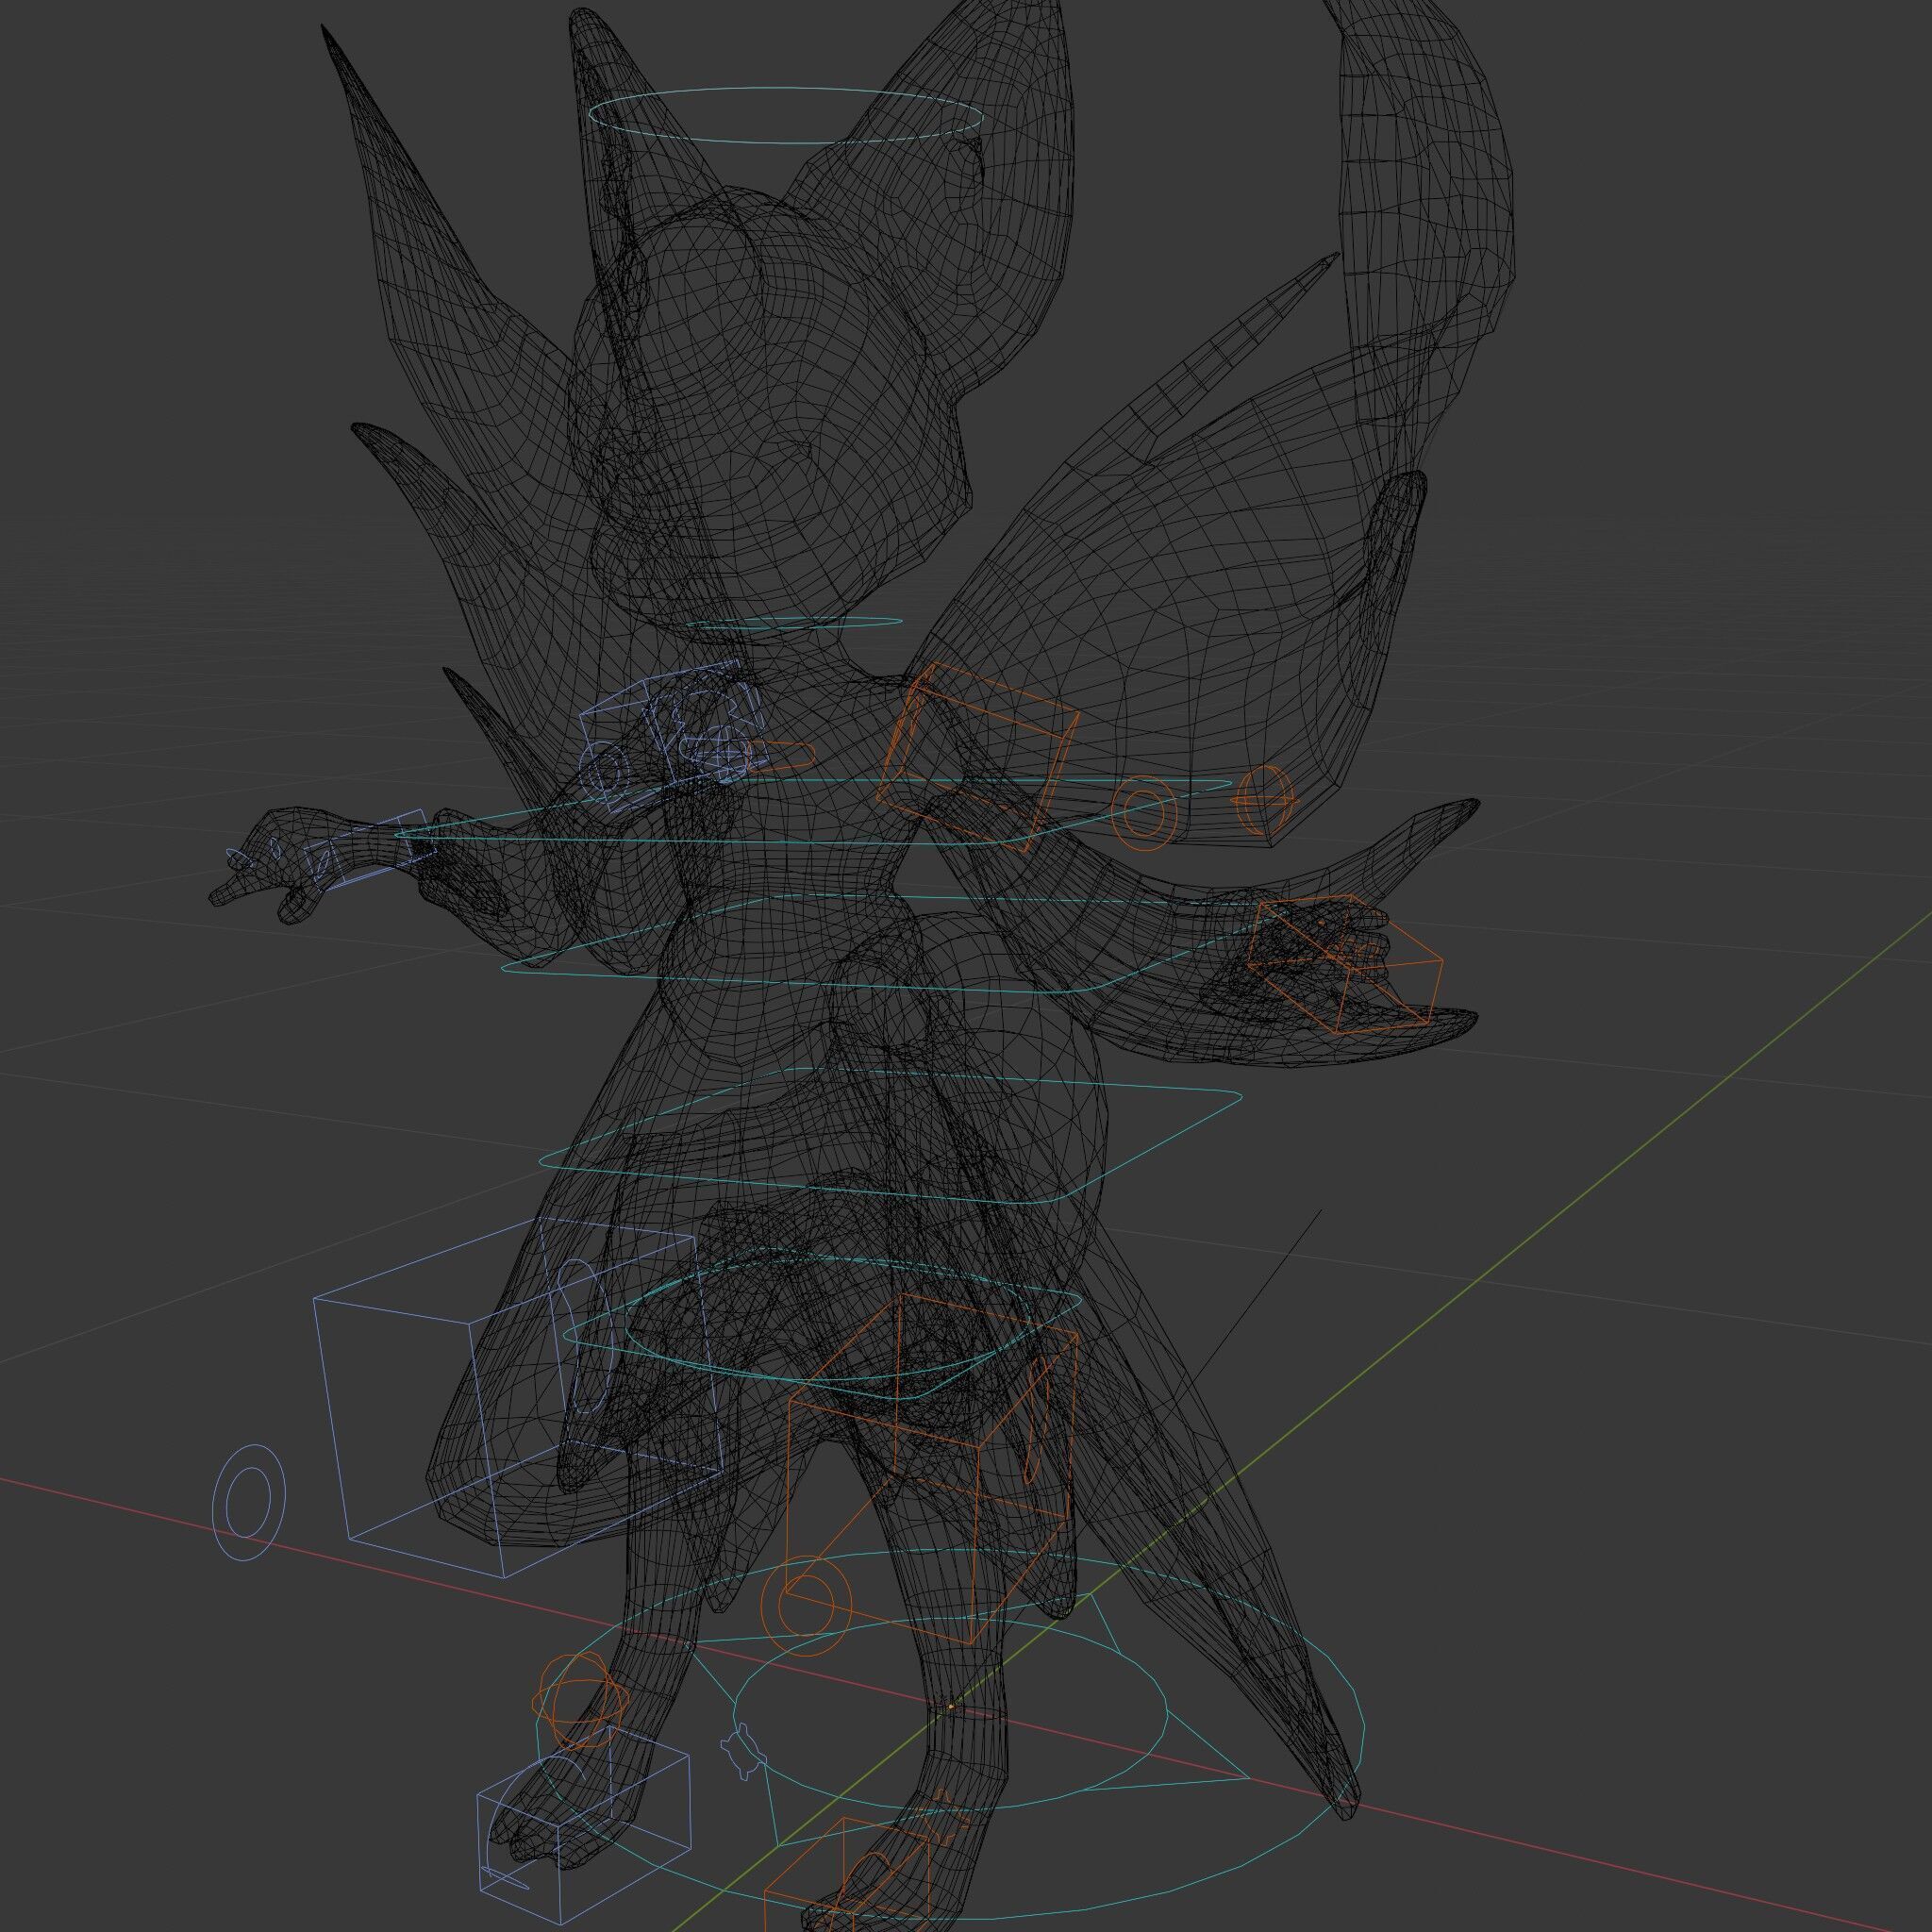This screenshot has height=1932, width=1932.
Task: Select the cyan halo ring above the head
Action: pos(785,115)
